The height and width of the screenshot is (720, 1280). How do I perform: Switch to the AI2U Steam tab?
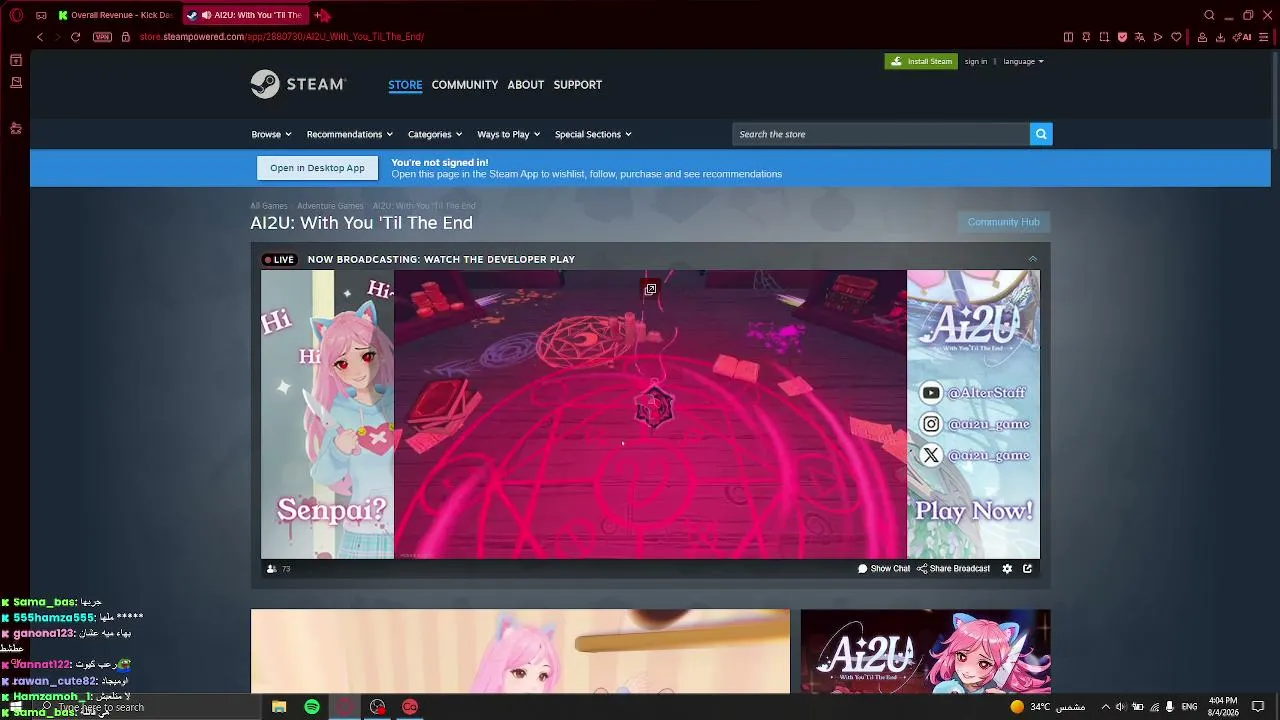245,15
